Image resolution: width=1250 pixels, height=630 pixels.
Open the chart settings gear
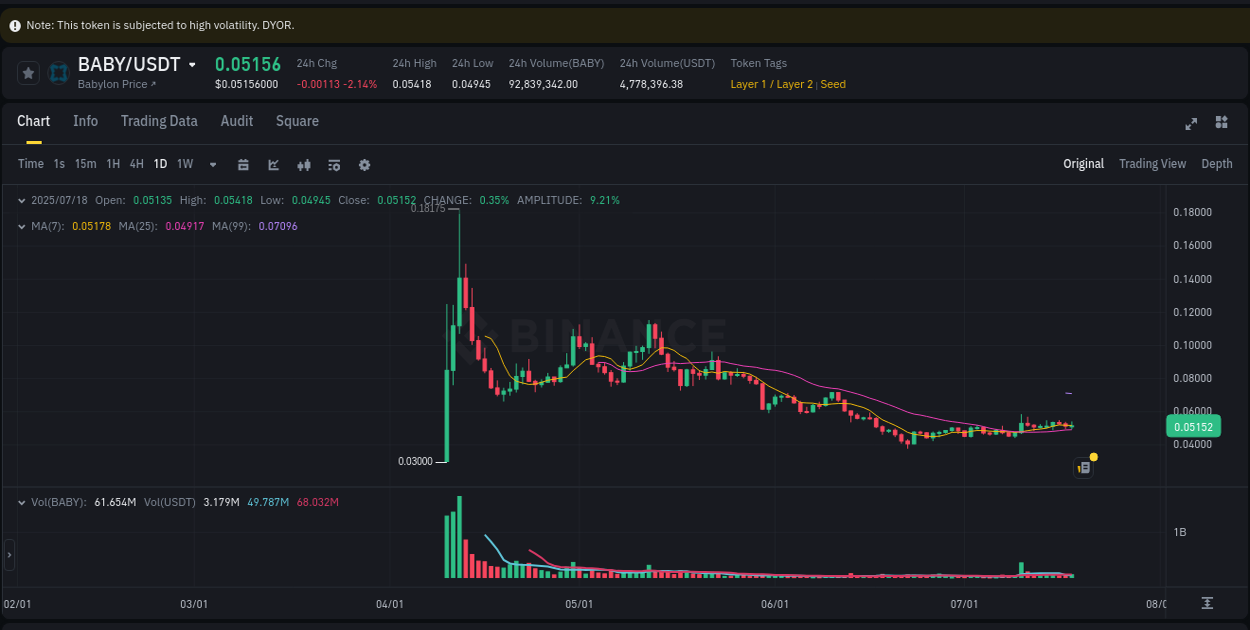(x=364, y=164)
